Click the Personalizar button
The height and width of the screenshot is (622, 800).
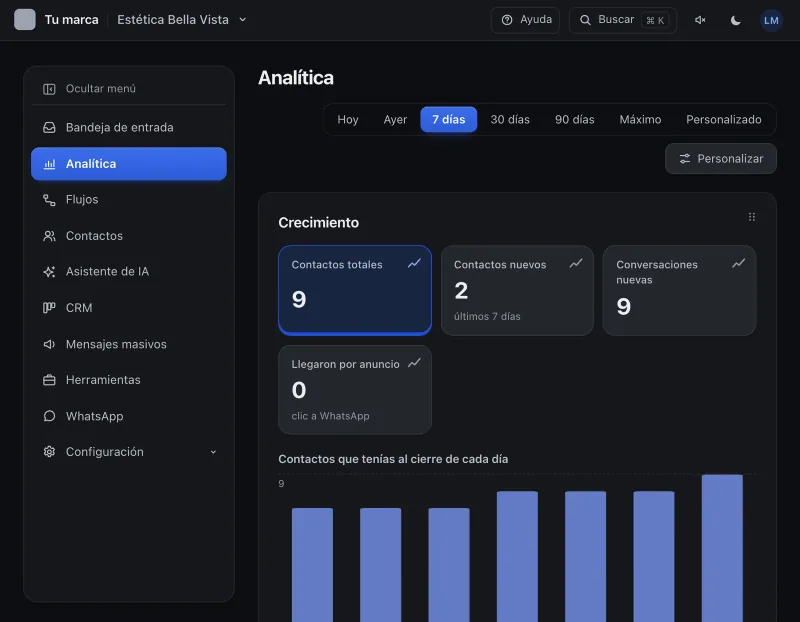[720, 159]
